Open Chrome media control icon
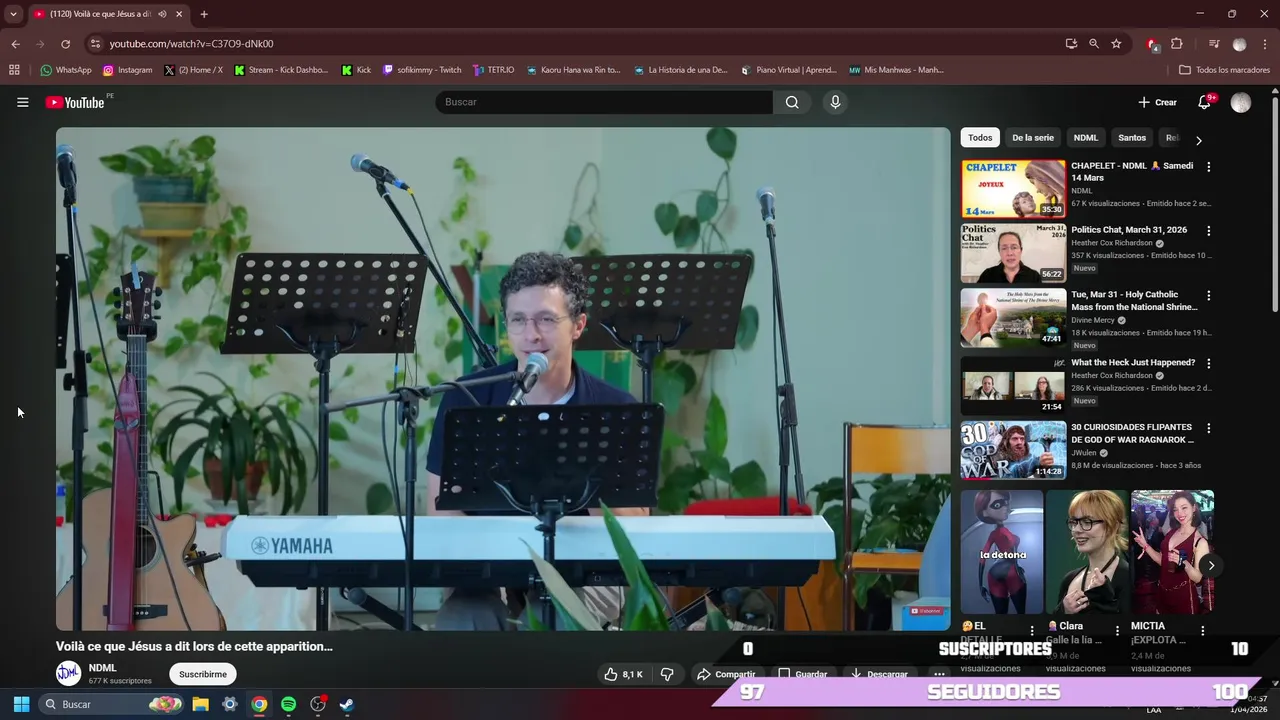 pos(1214,44)
